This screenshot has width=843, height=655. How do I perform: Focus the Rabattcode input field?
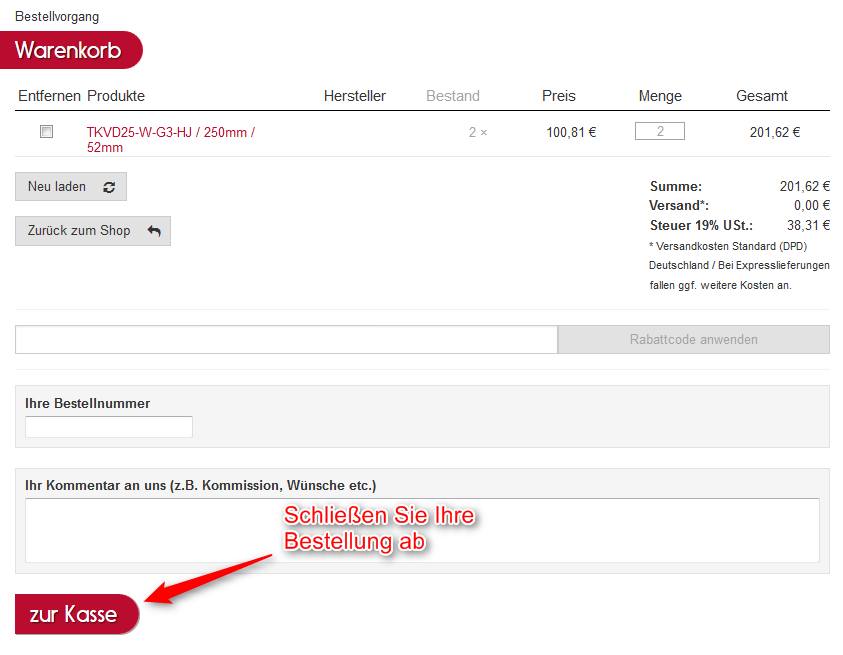pyautogui.click(x=287, y=339)
